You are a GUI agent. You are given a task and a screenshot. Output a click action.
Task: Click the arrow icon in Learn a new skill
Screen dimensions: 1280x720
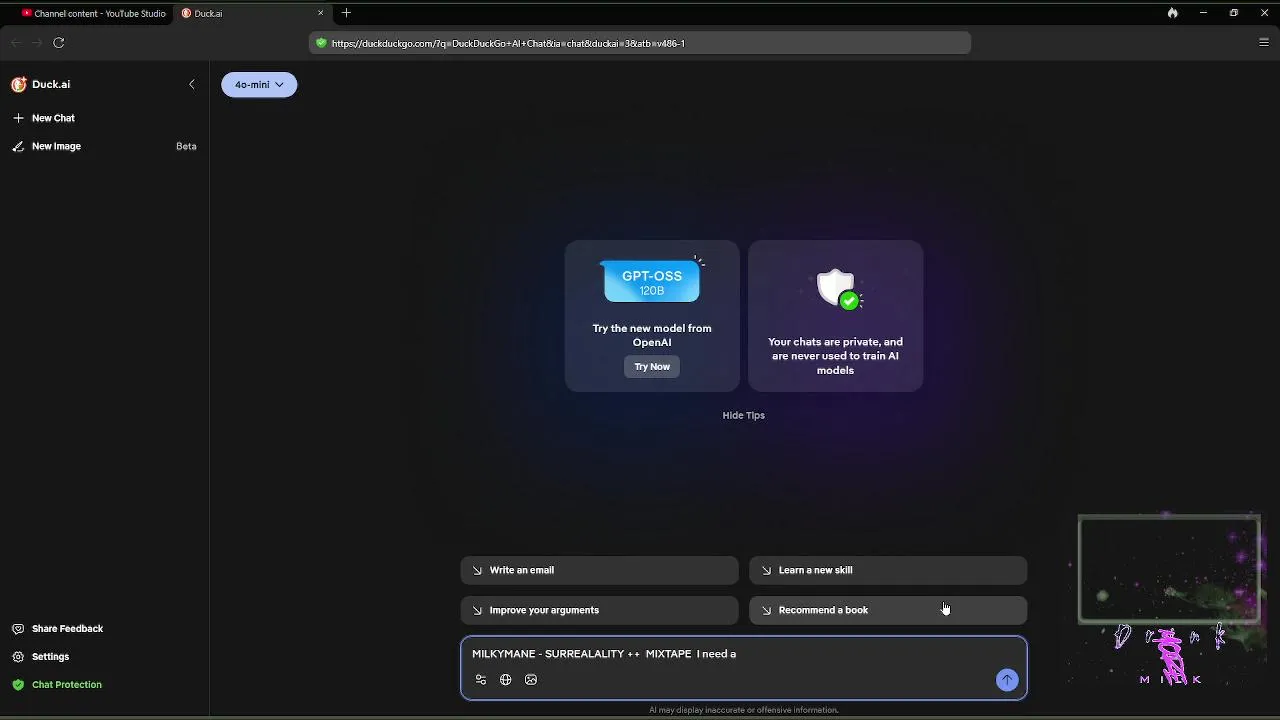(767, 570)
